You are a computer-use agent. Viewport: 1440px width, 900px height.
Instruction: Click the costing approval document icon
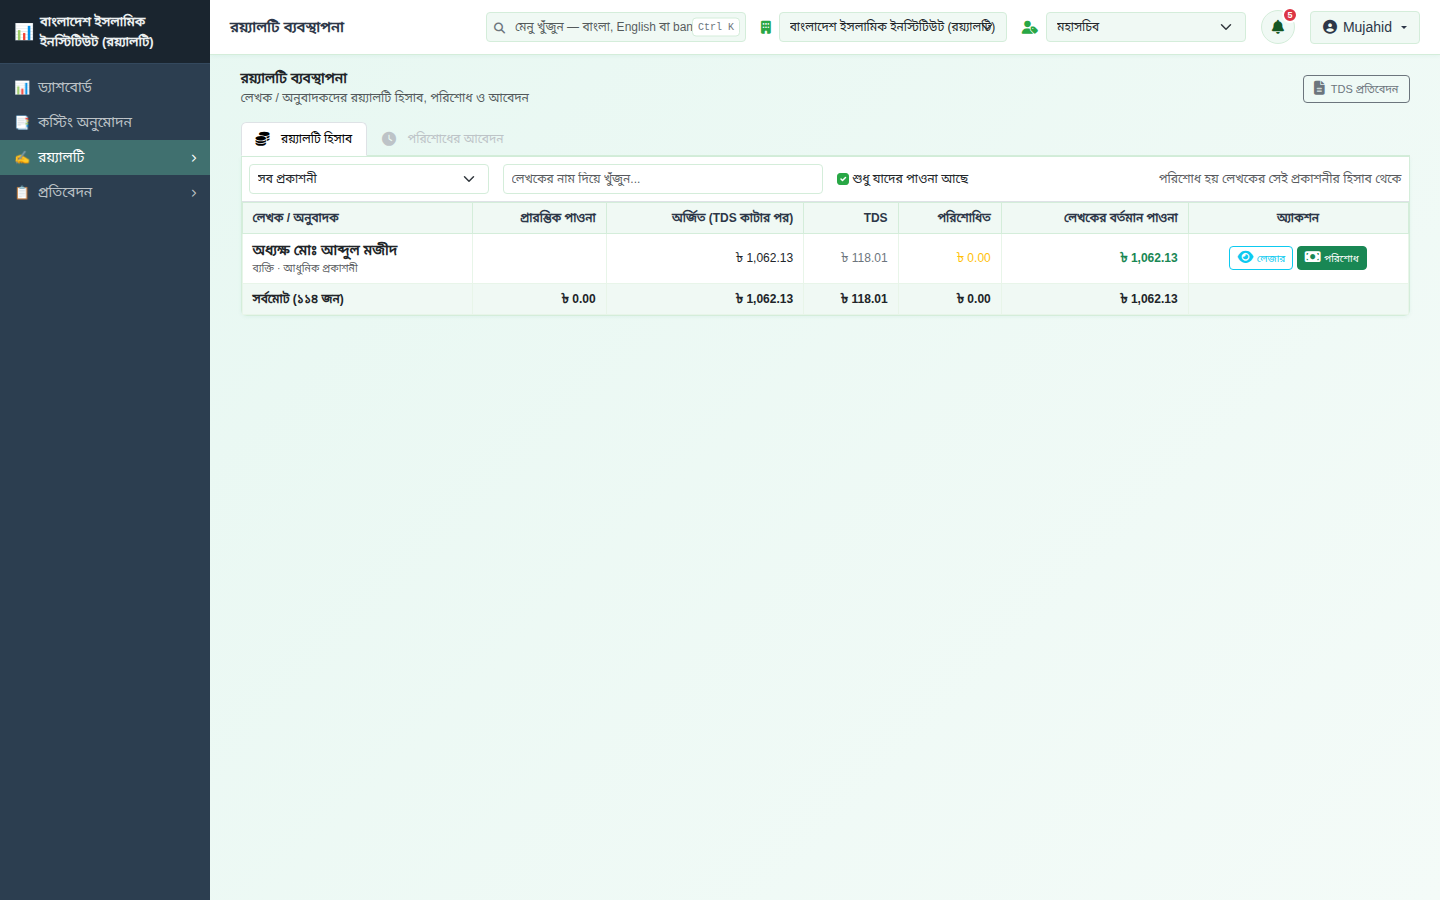(x=22, y=122)
